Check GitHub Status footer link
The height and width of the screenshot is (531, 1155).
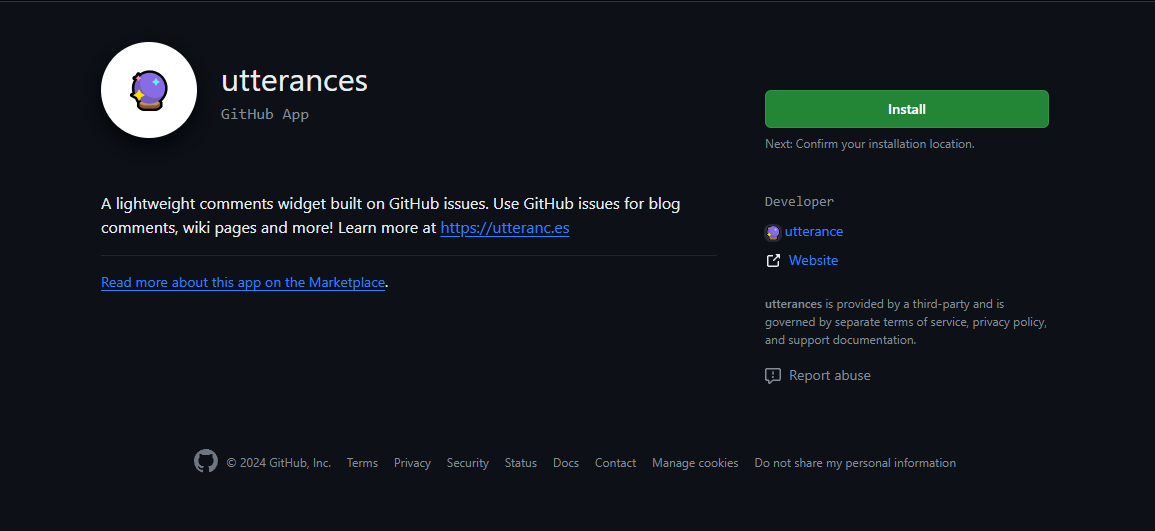[x=521, y=463]
